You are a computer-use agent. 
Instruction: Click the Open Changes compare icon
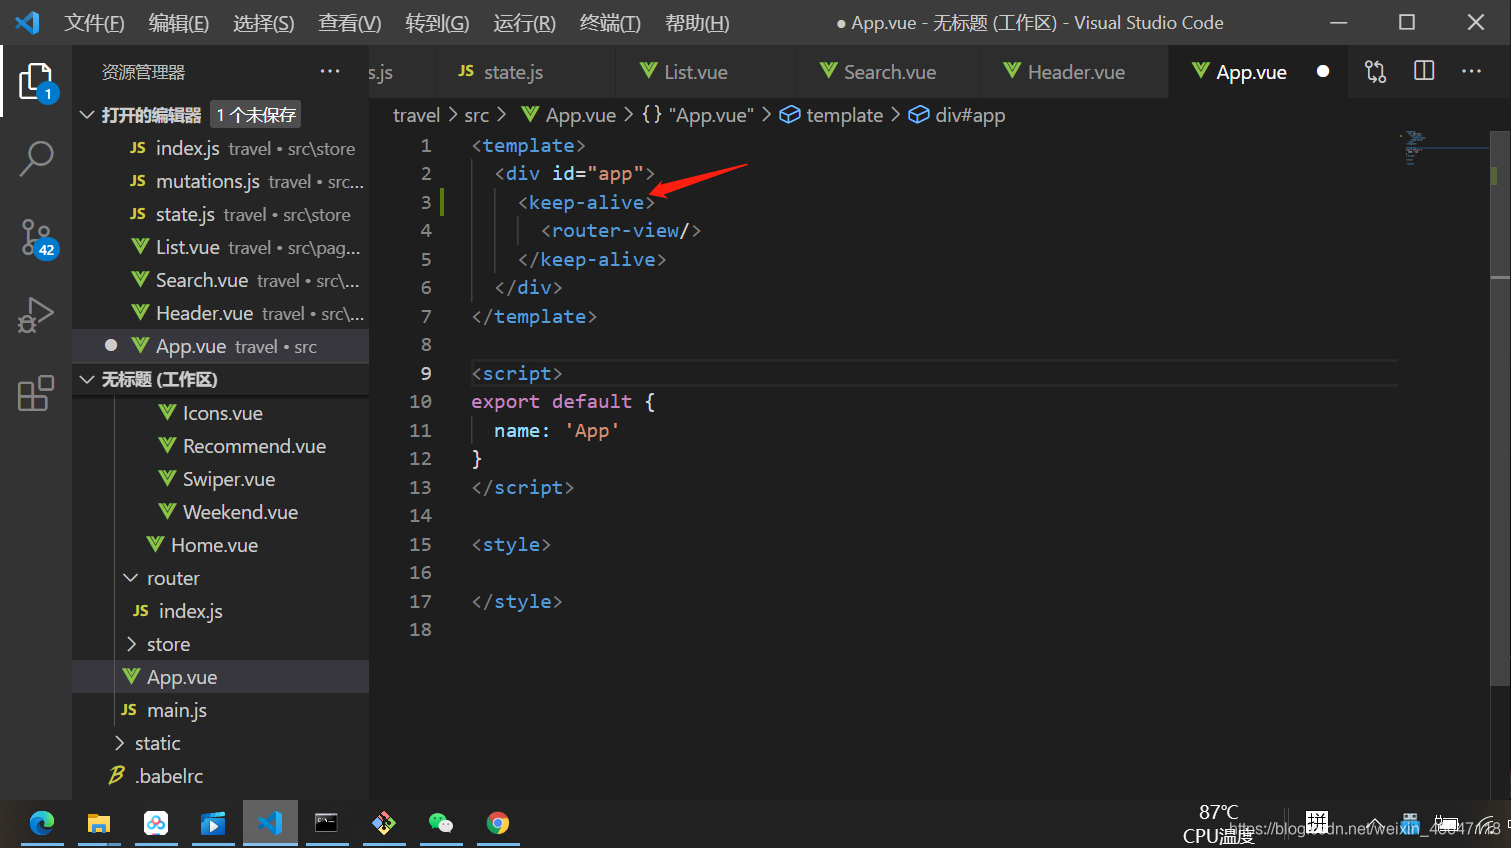[x=1376, y=71]
